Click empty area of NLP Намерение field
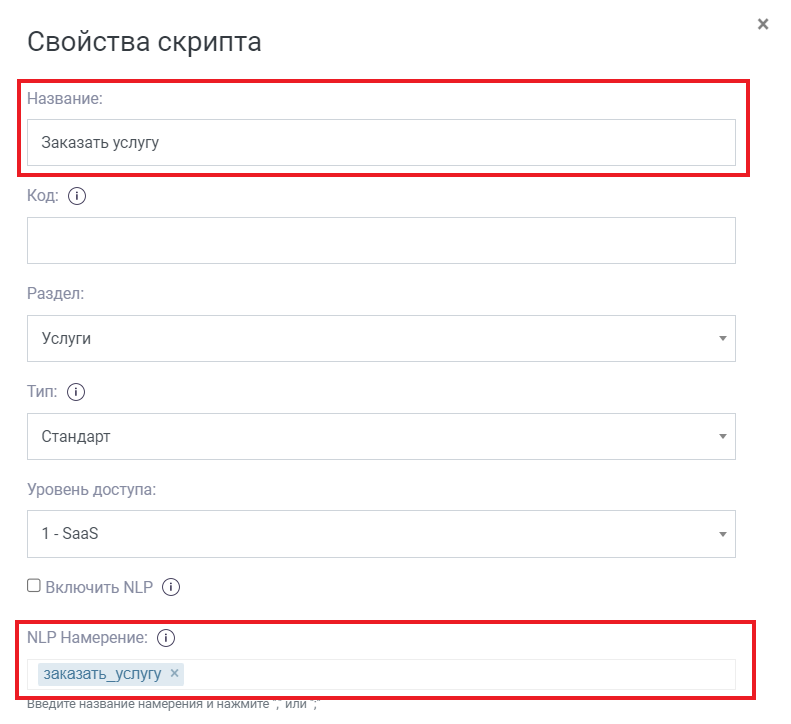This screenshot has width=791, height=724. pyautogui.click(x=460, y=674)
